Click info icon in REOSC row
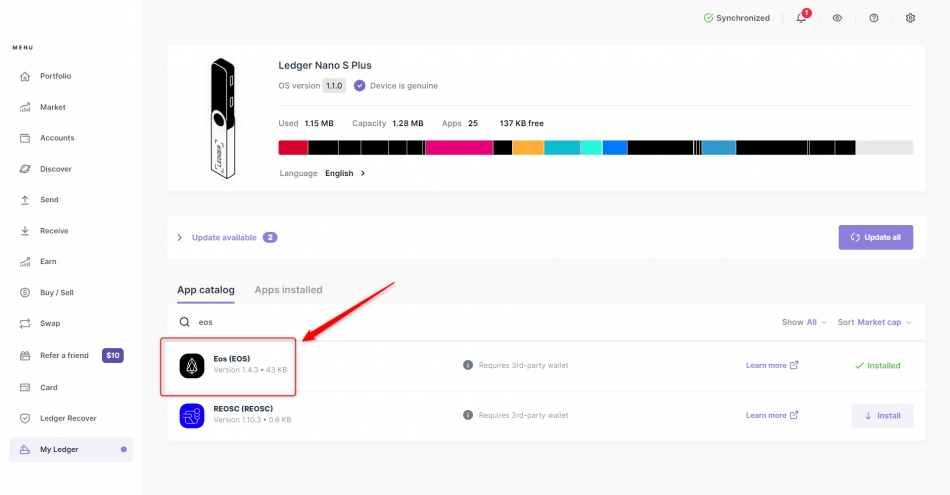 tap(468, 415)
